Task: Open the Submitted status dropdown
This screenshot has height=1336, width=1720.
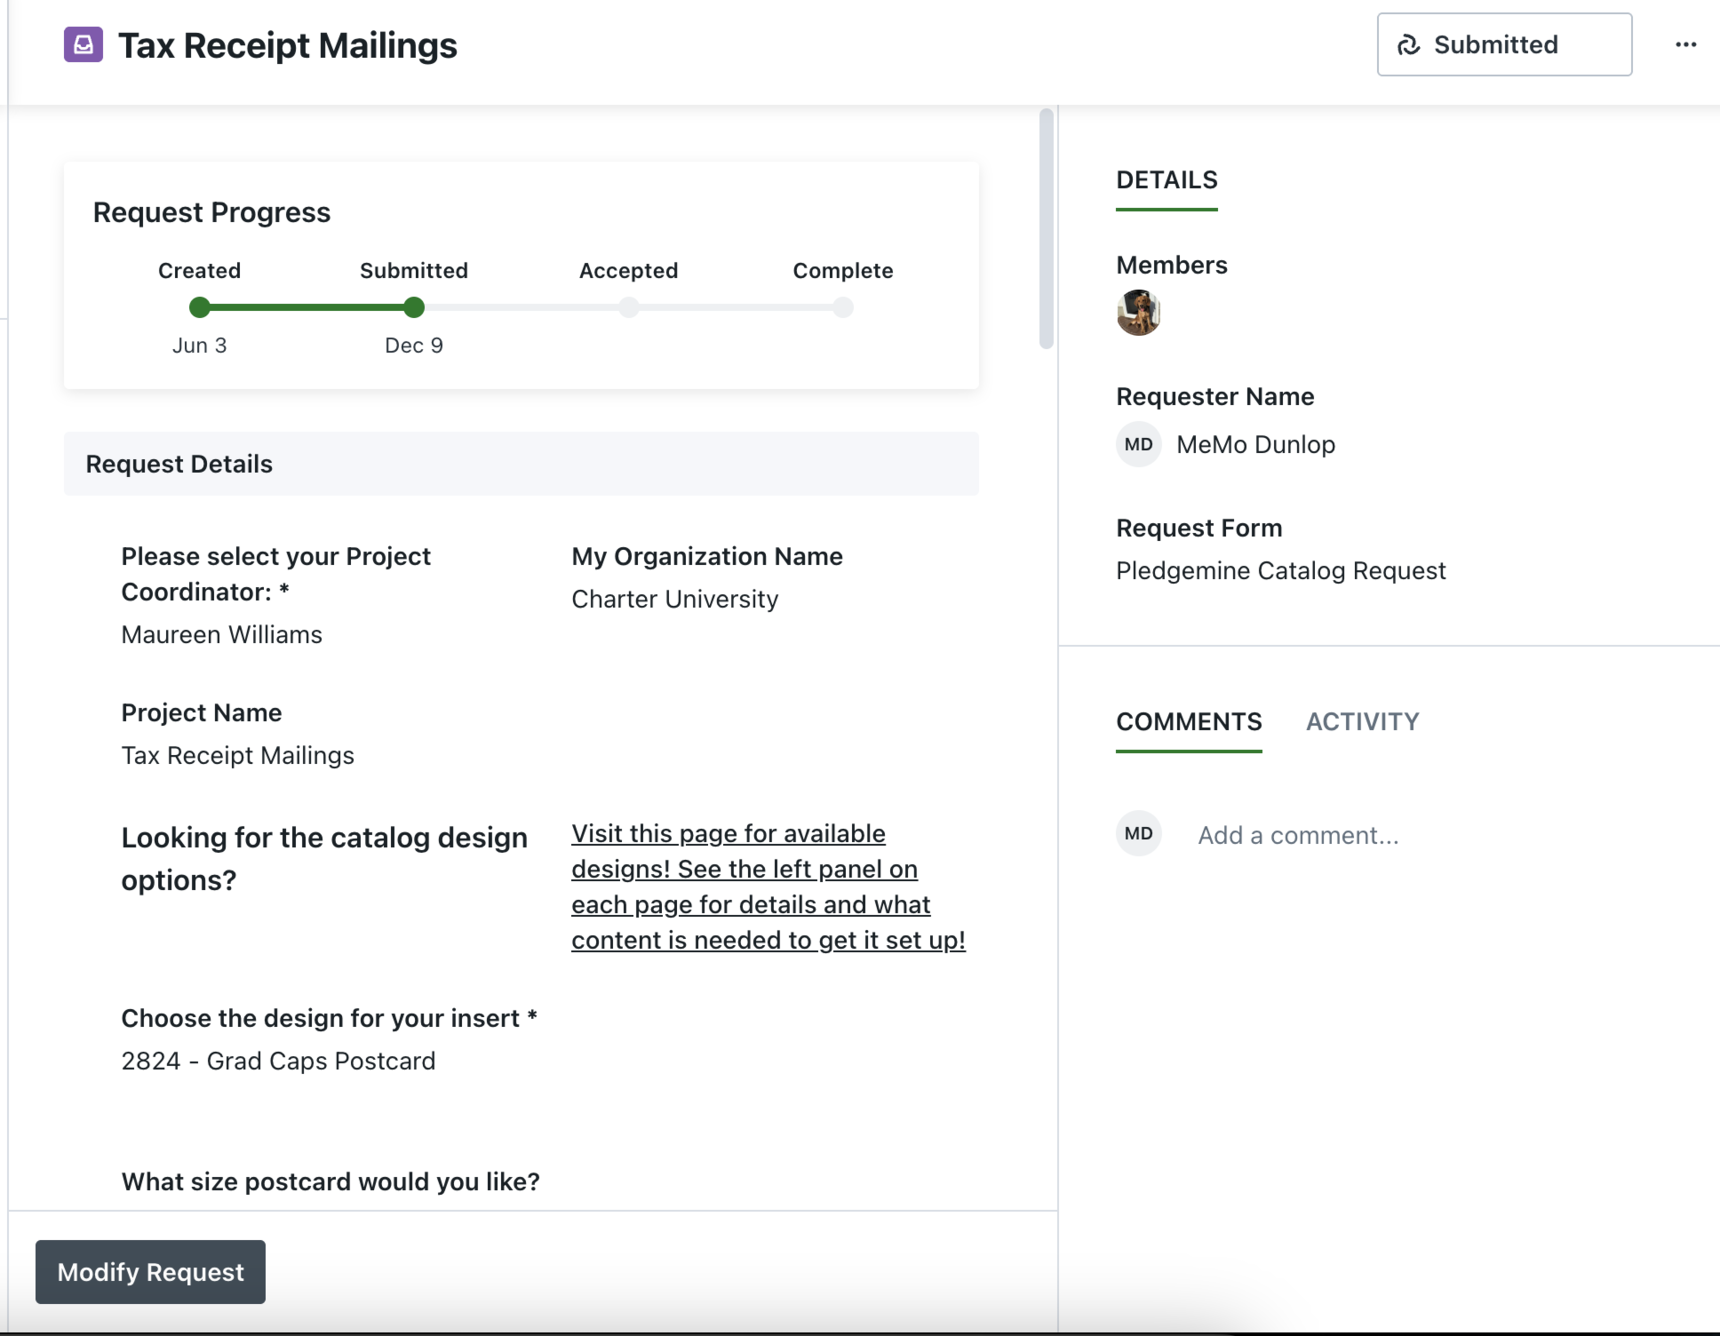Action: coord(1504,45)
